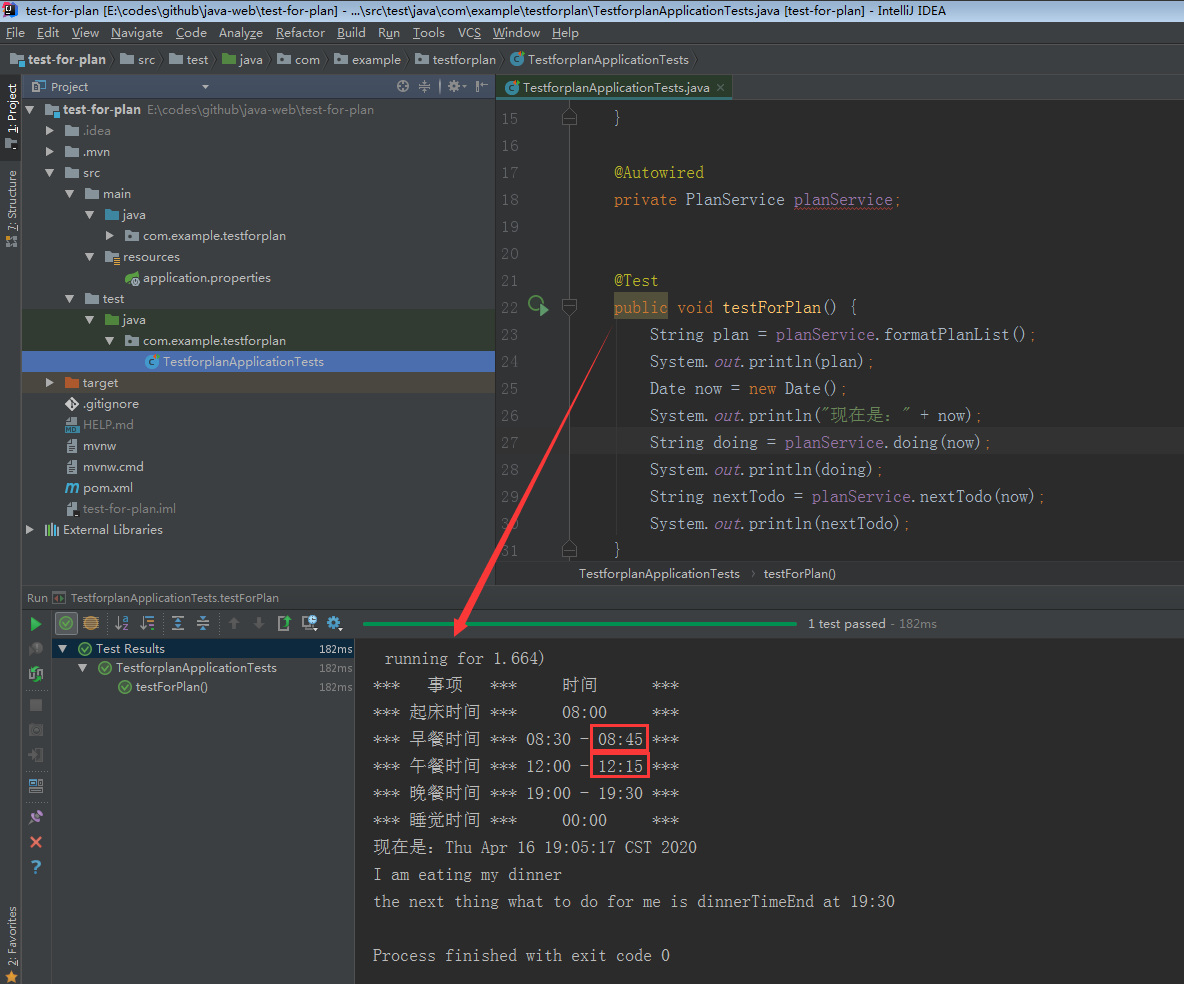Open the 1: Project side tool tab
The height and width of the screenshot is (984, 1184).
[11, 115]
